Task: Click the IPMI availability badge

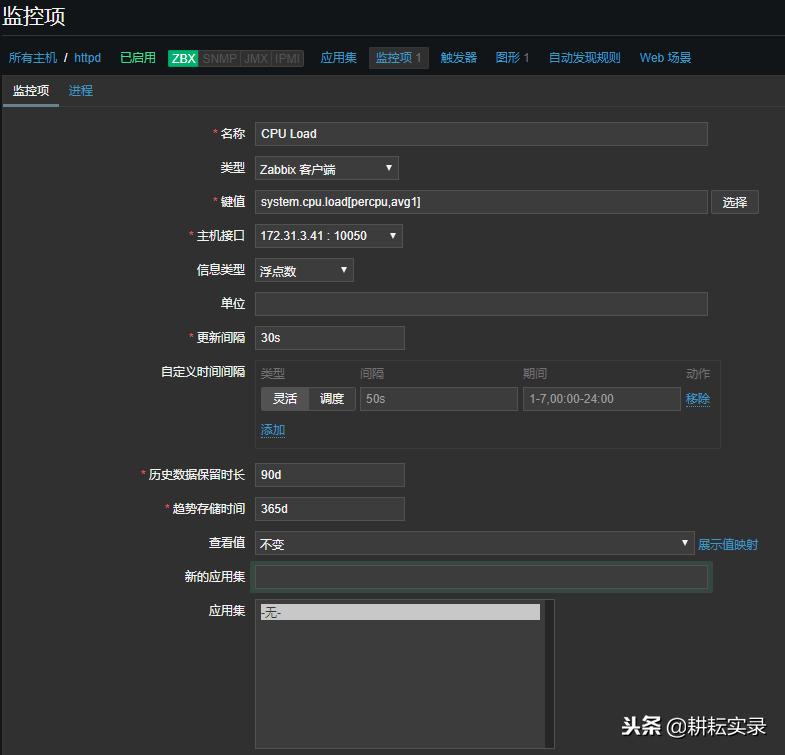Action: [287, 59]
